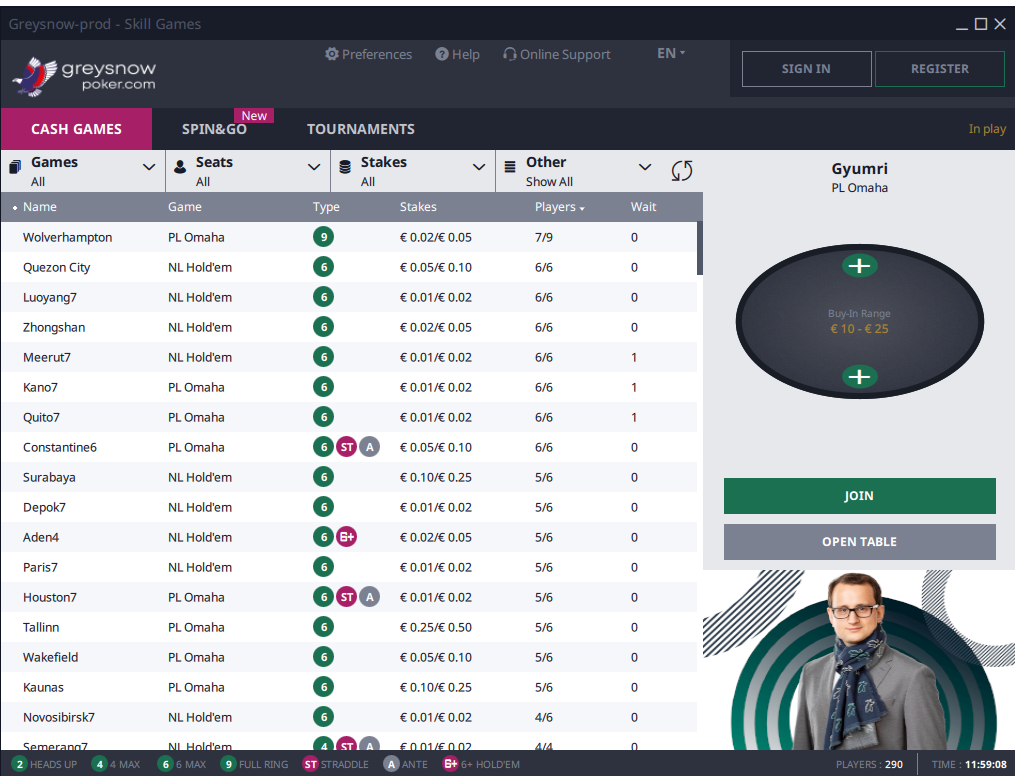Expand the Games filter dropdown
This screenshot has width=1015, height=776.
pos(149,167)
